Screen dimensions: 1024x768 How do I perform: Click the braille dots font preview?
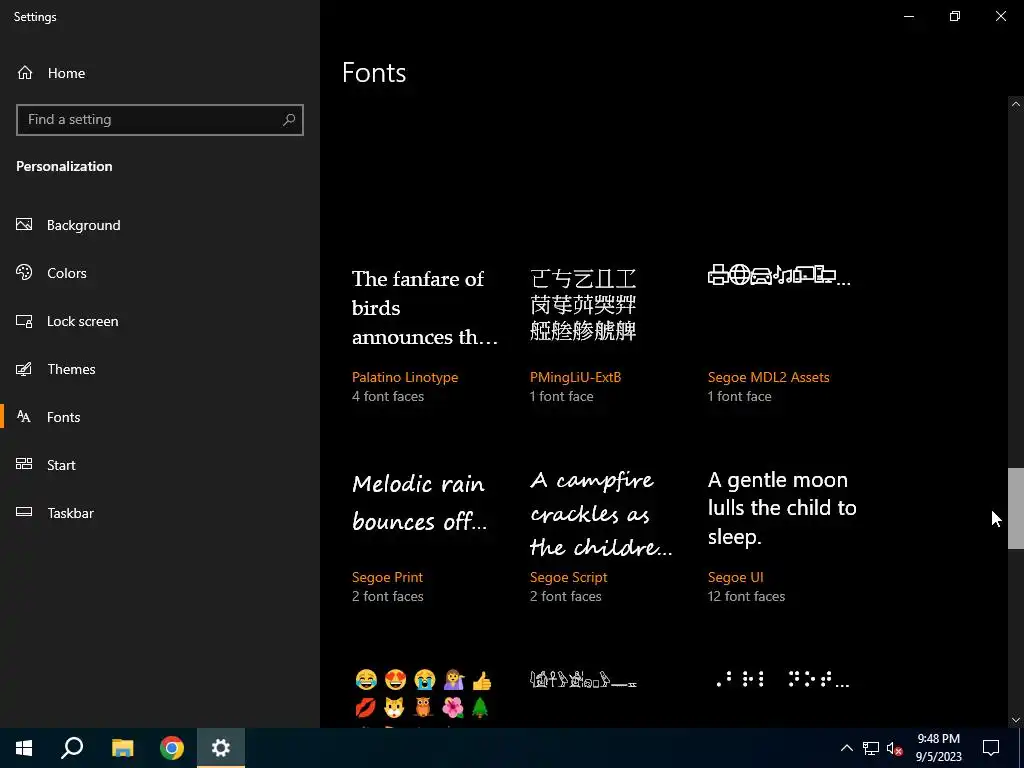point(782,680)
